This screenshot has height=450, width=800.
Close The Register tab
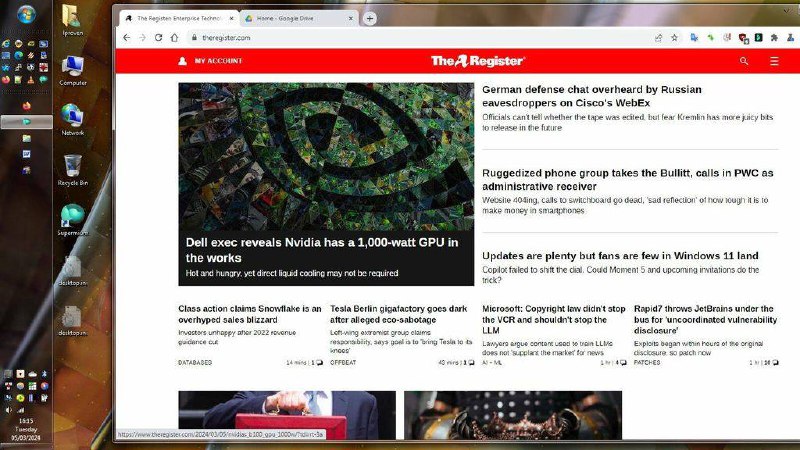coord(231,18)
